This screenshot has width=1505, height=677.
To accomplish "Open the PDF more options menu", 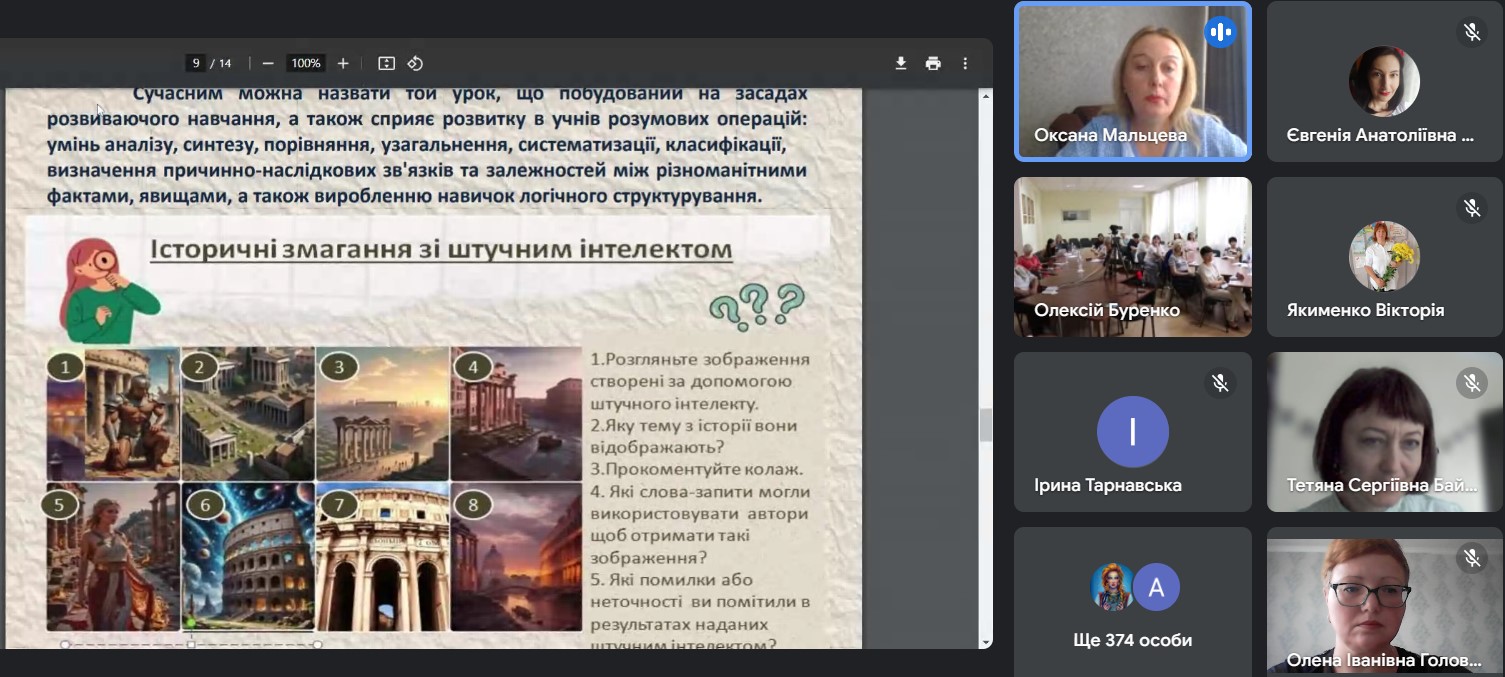I will [x=965, y=63].
